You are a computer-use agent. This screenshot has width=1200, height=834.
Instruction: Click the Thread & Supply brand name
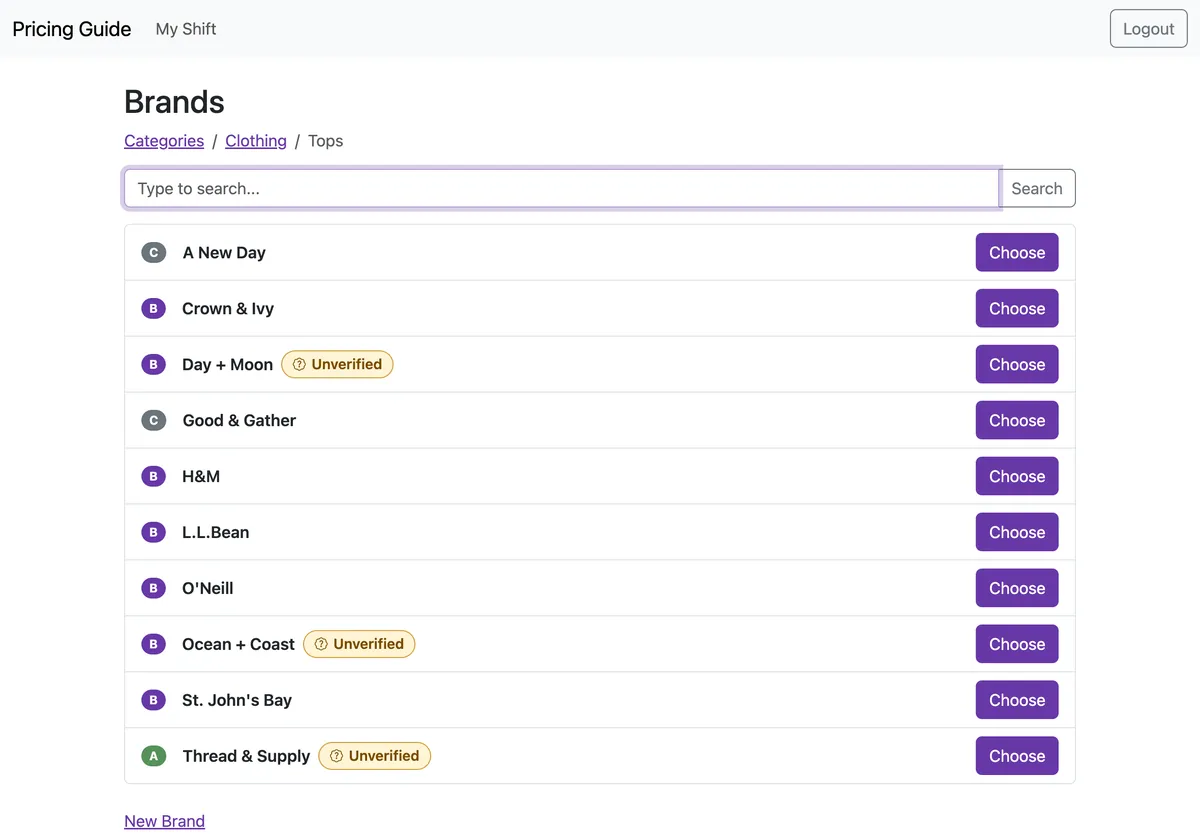(x=246, y=757)
